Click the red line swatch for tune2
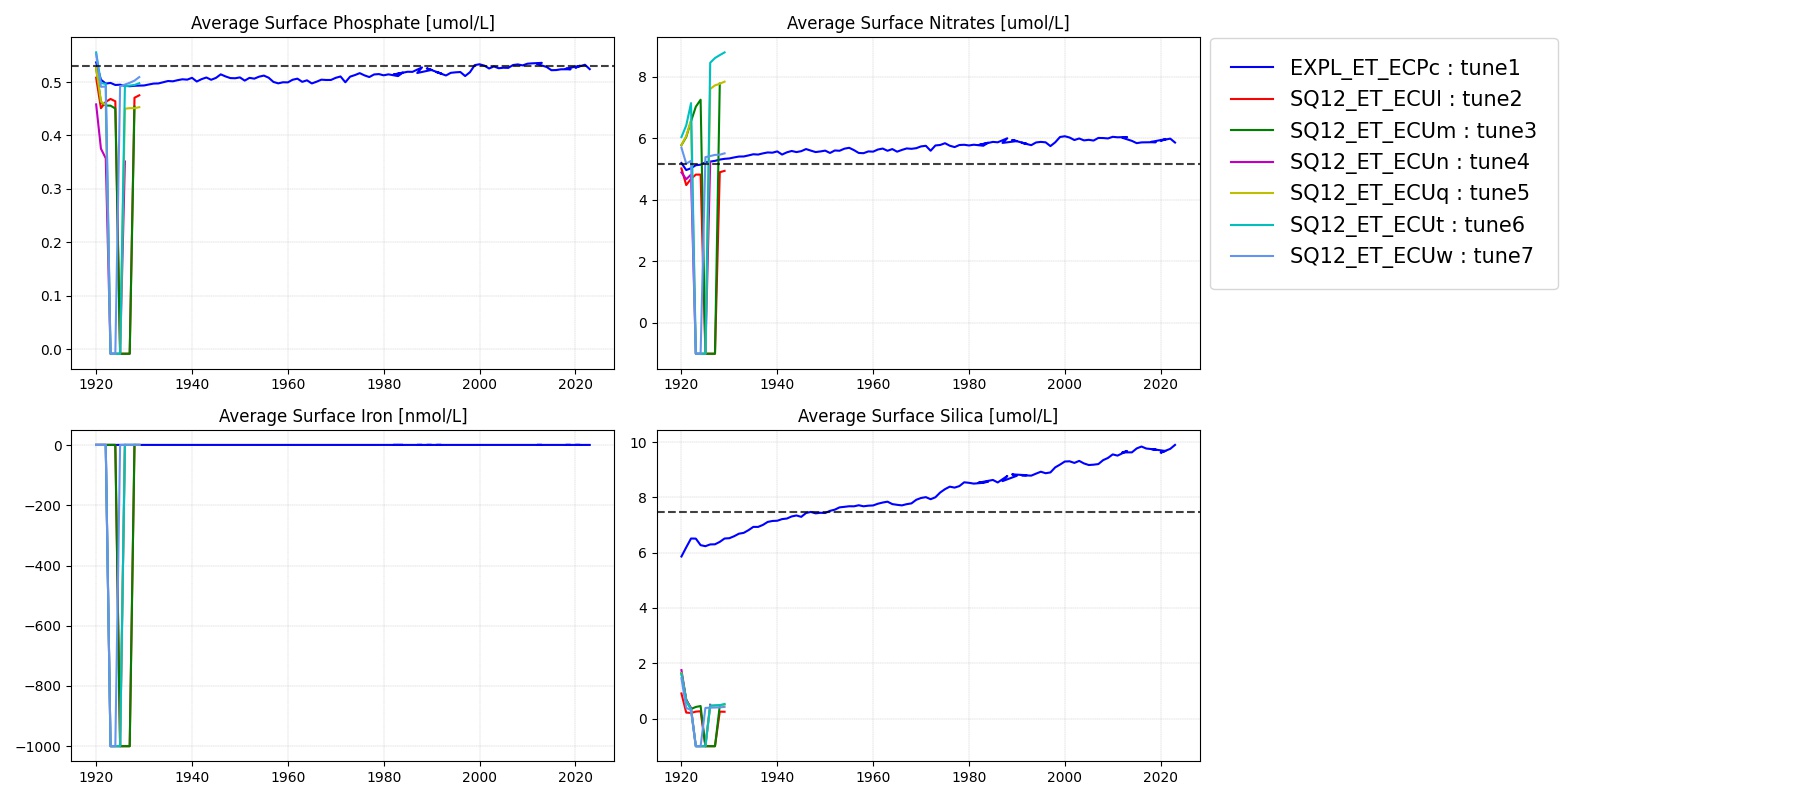This screenshot has height=800, width=1800. (1252, 99)
